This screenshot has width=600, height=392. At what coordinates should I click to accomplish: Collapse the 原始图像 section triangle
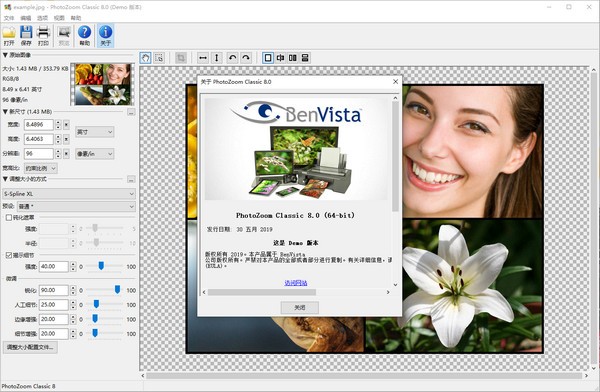tap(5, 55)
